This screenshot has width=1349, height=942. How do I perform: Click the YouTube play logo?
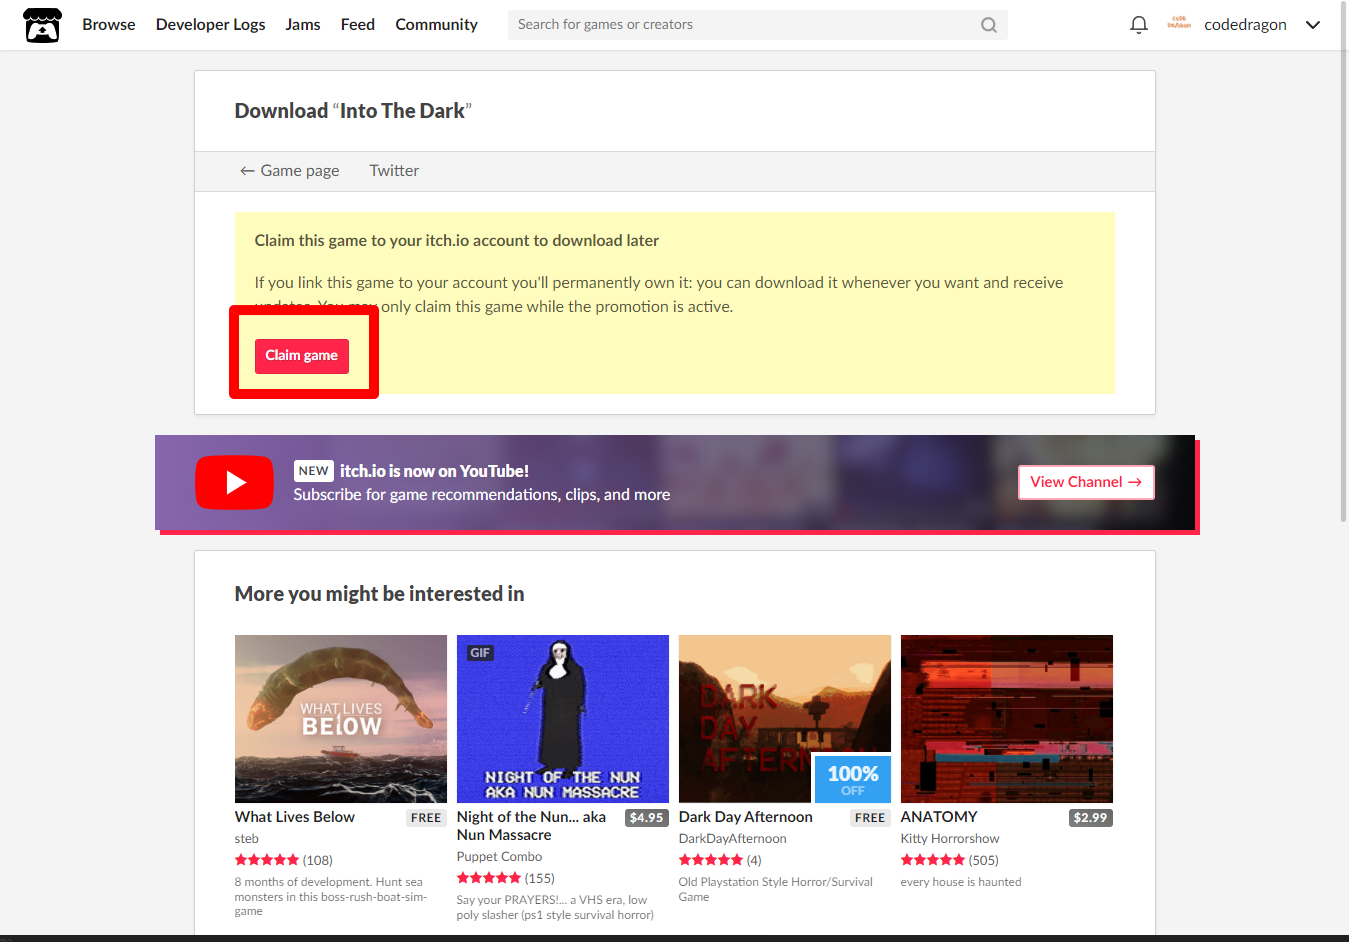(x=234, y=482)
